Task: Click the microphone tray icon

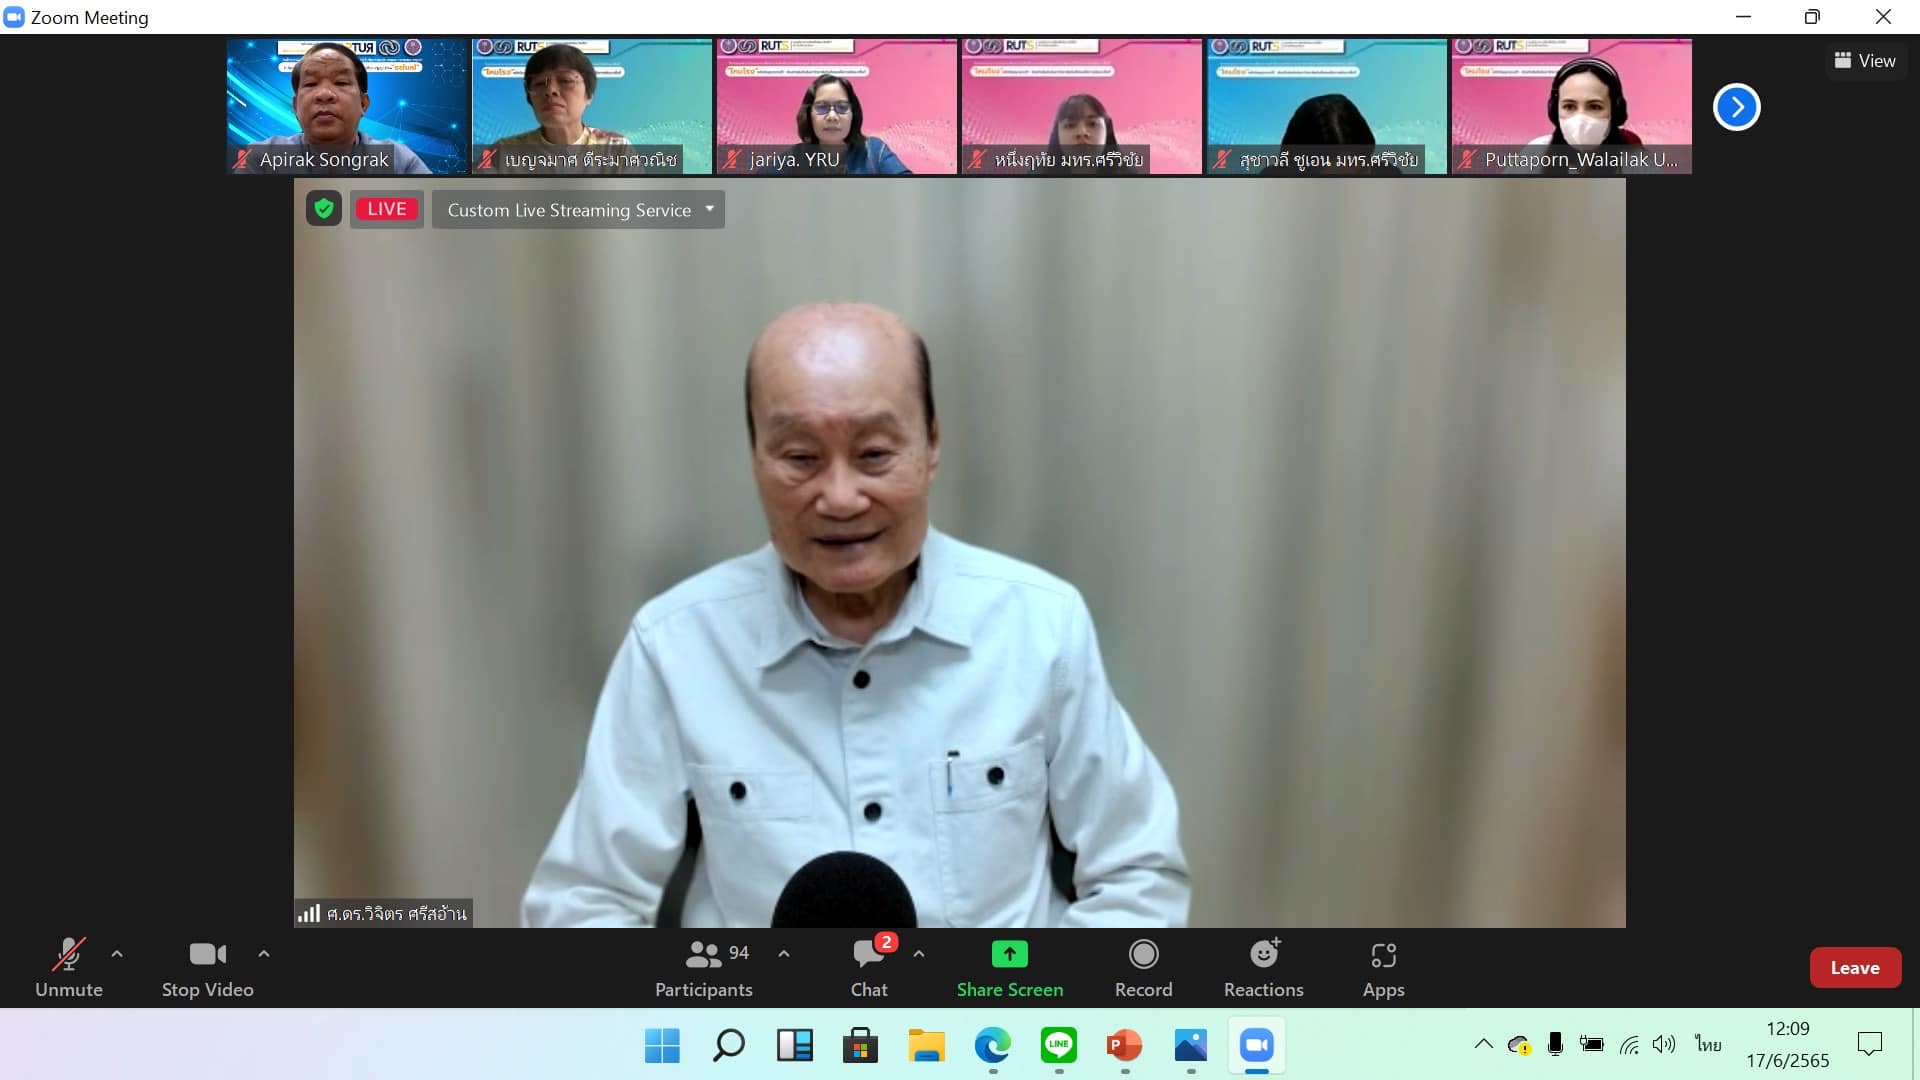Action: click(x=1555, y=1045)
